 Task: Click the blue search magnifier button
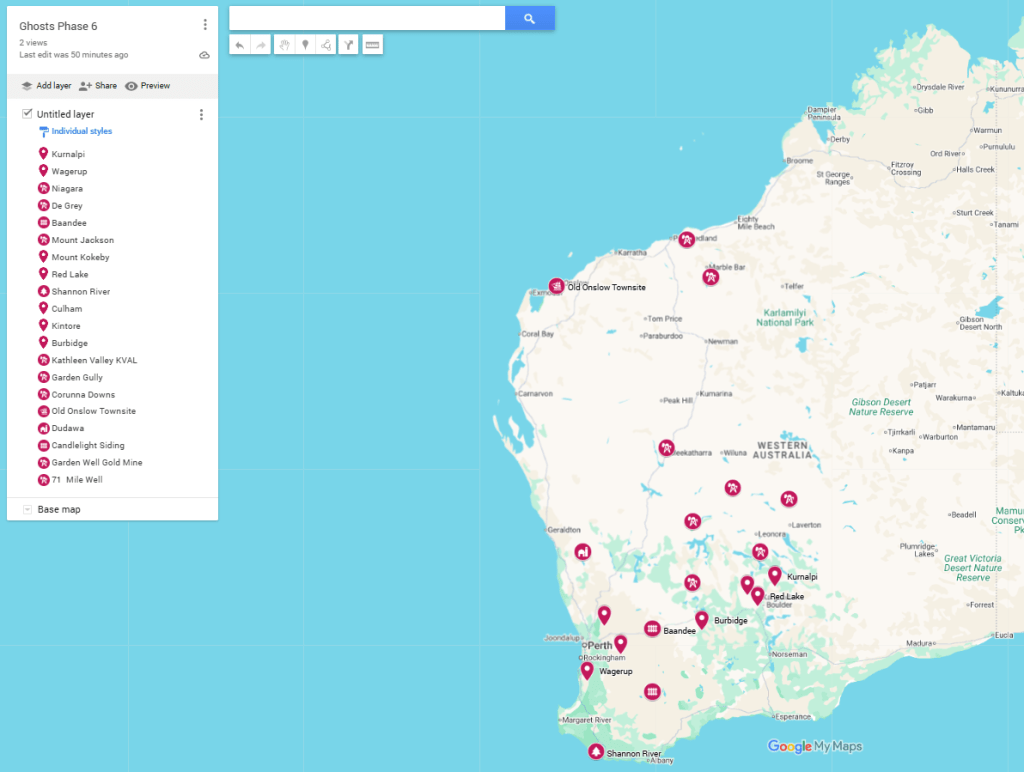pos(529,18)
